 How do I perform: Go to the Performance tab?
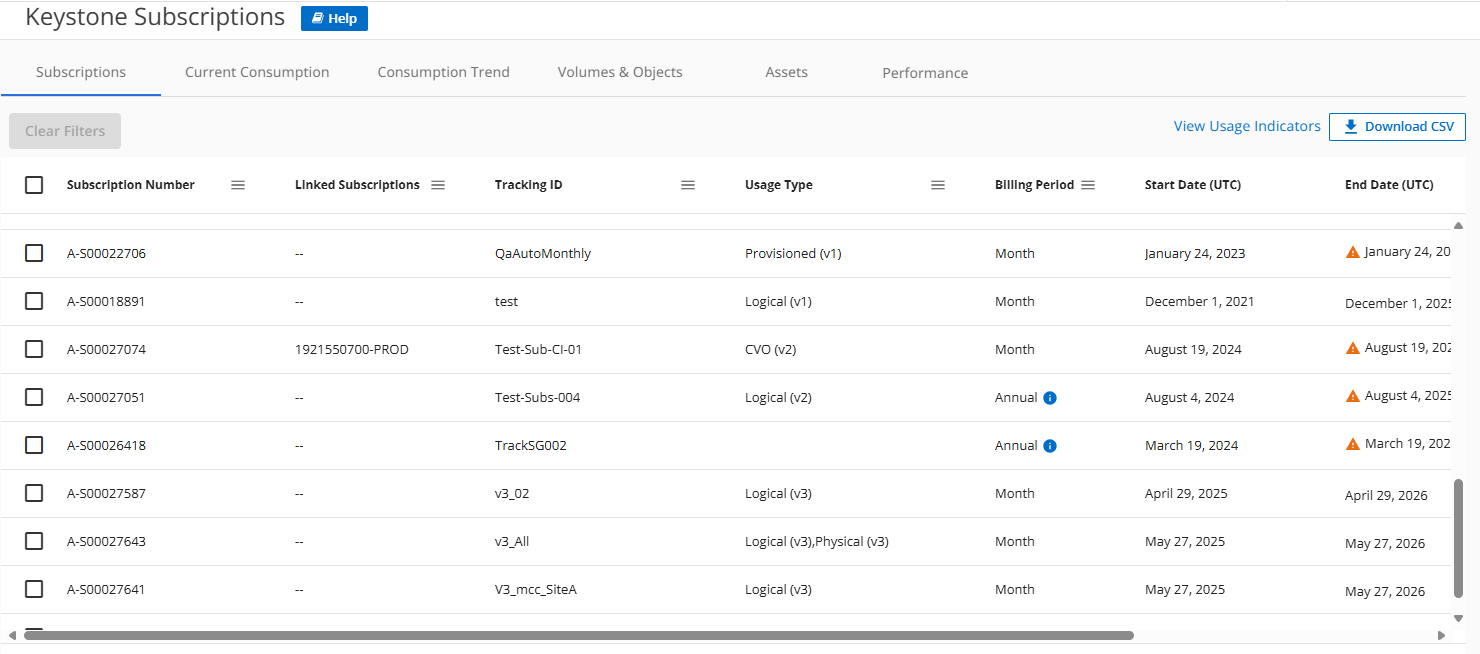pos(925,73)
